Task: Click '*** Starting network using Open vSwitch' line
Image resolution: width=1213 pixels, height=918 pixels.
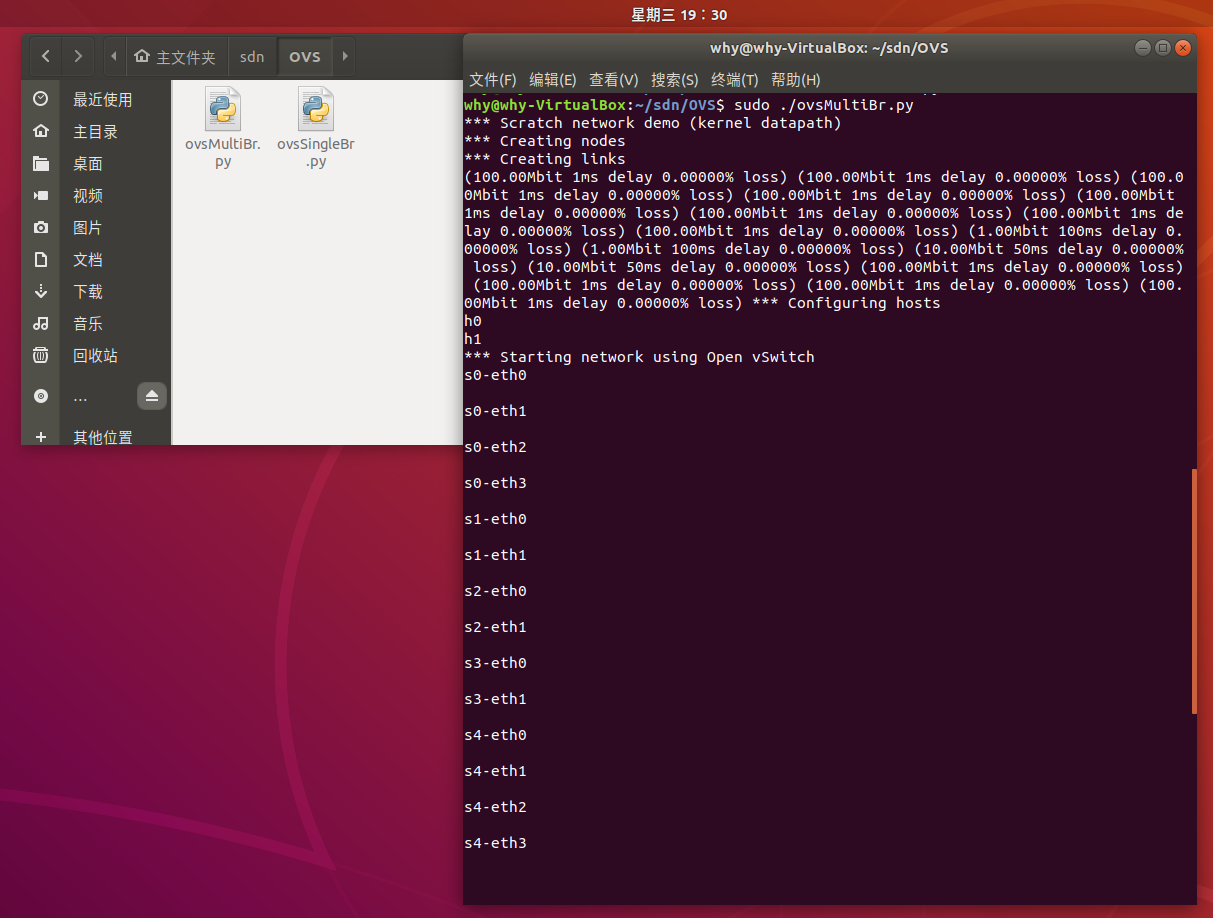Action: click(x=640, y=357)
